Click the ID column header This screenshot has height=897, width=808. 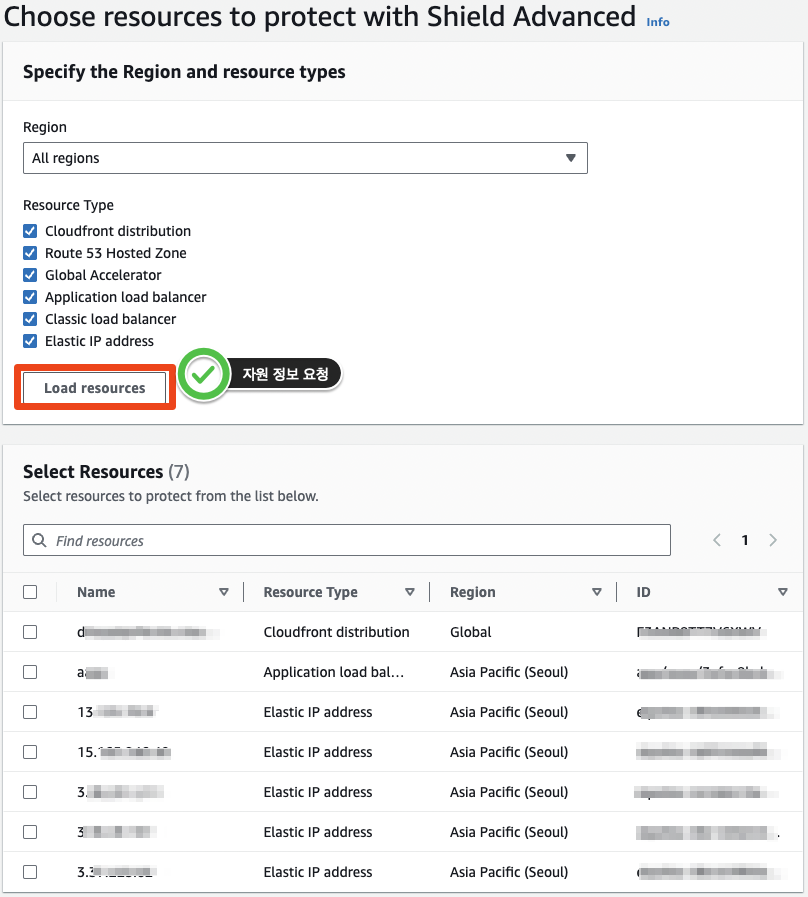(x=643, y=592)
